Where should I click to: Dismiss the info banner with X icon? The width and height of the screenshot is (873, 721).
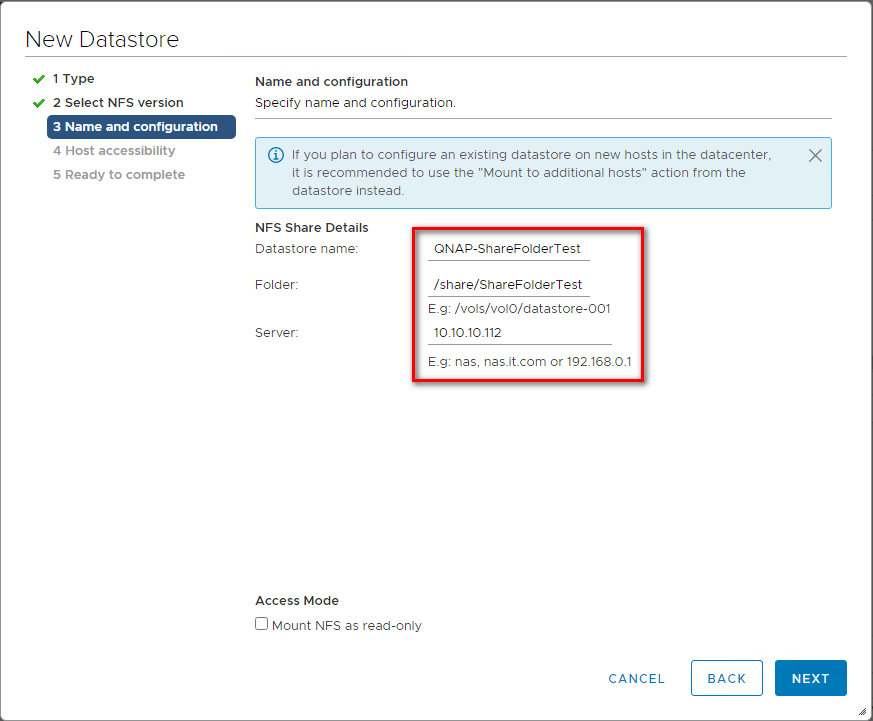pos(815,156)
